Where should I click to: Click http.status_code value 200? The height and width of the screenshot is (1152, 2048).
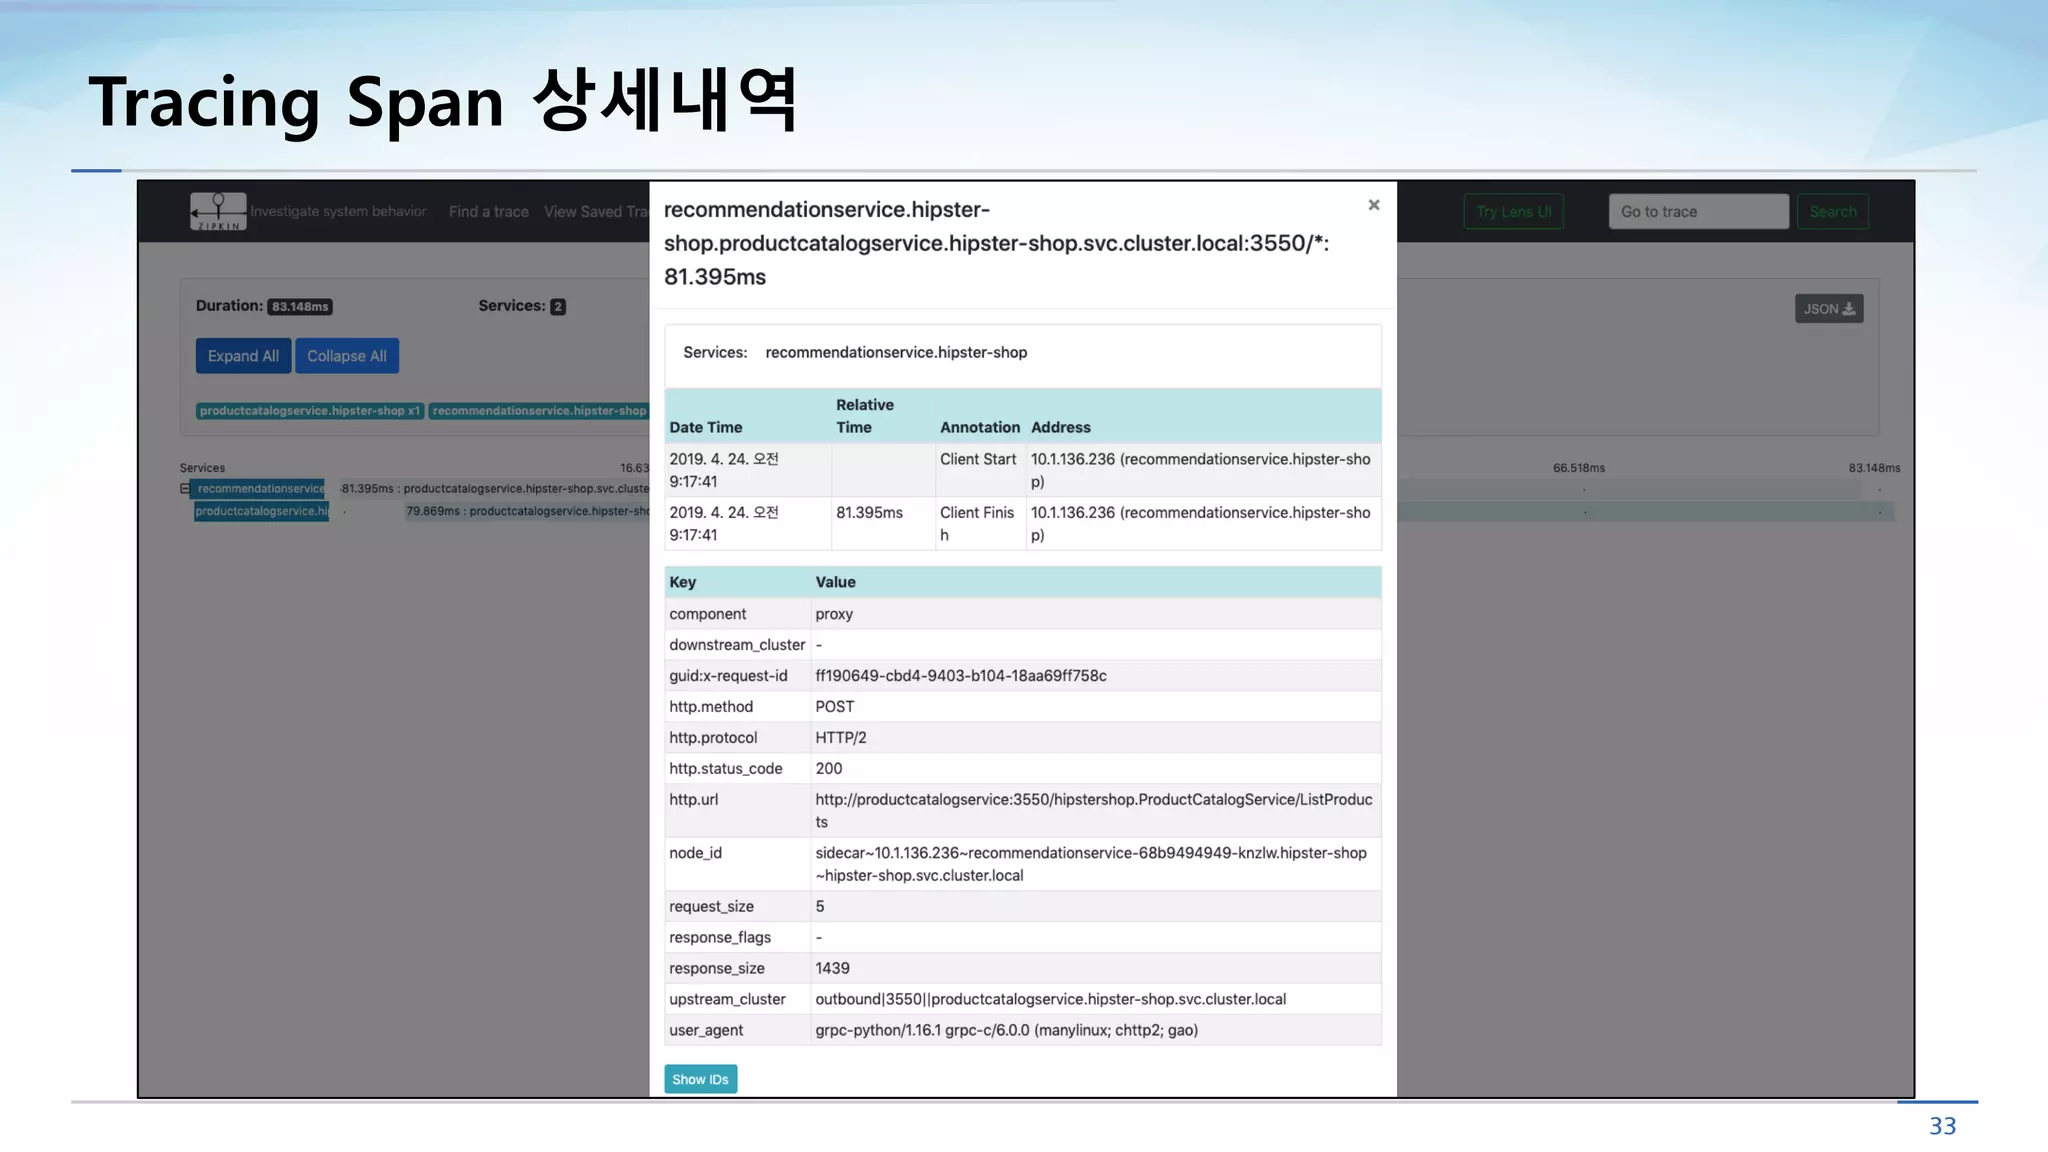click(x=829, y=769)
